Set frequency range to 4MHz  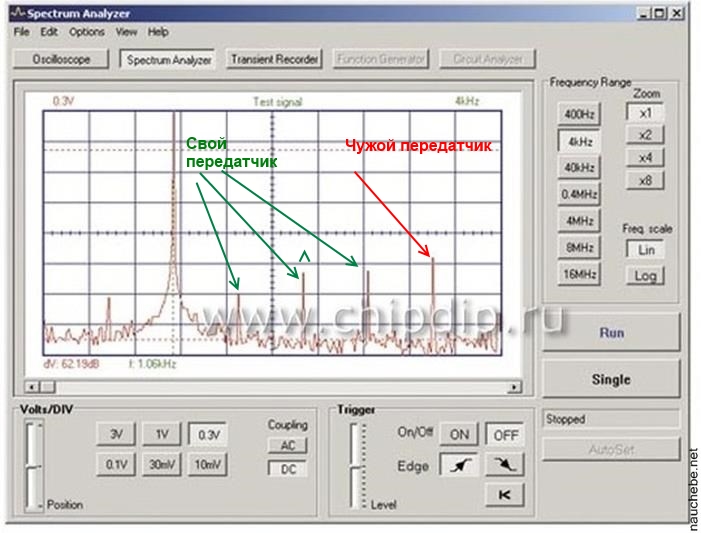[x=579, y=220]
